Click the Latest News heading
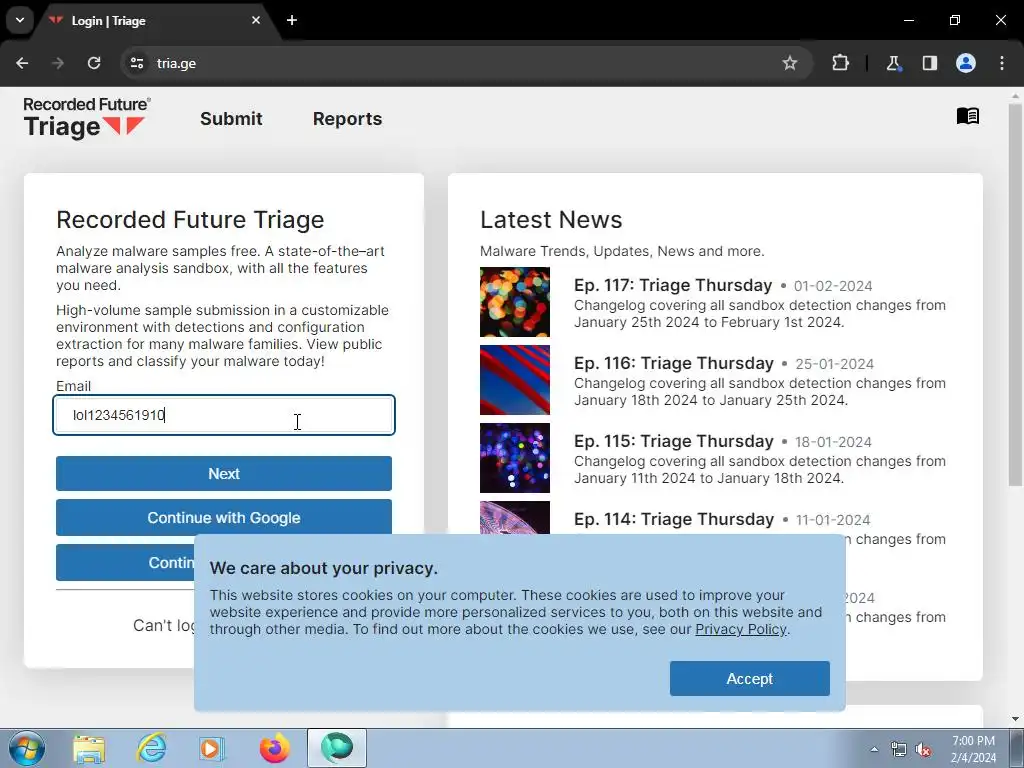The width and height of the screenshot is (1024, 768). 551,220
